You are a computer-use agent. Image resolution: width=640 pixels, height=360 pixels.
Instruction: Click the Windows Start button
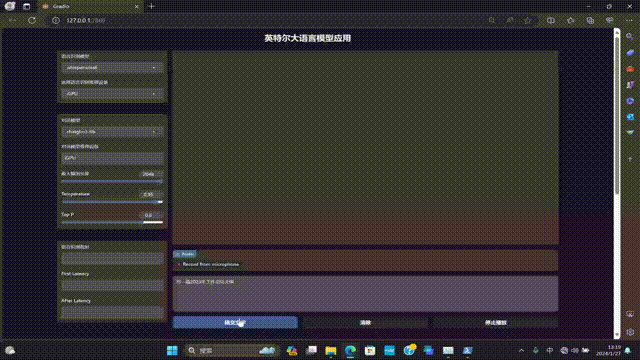172,350
